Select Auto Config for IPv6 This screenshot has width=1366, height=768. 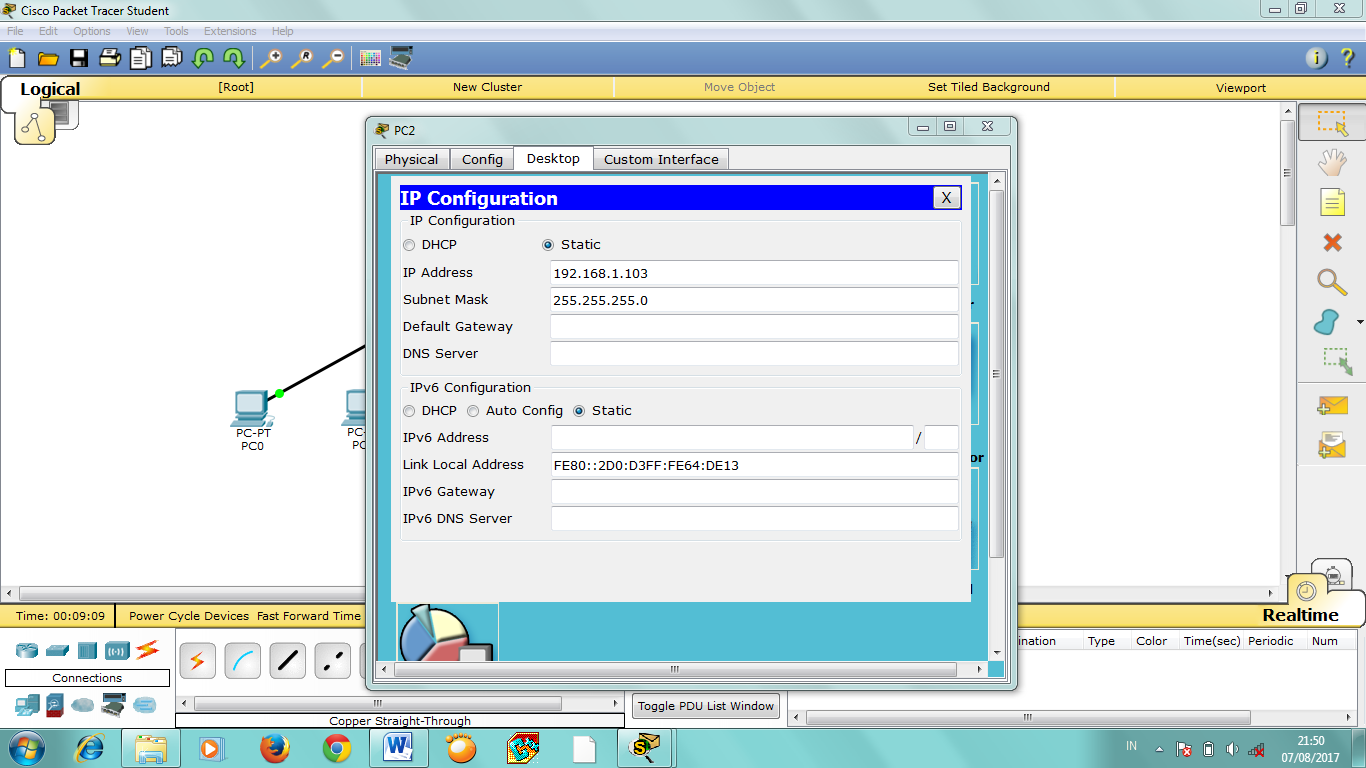[x=472, y=410]
